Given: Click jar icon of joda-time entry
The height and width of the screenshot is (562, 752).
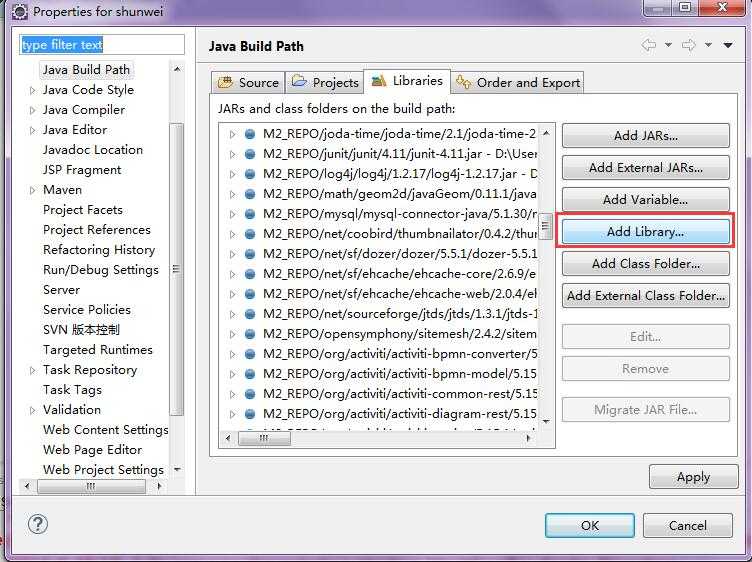Looking at the screenshot, I should pos(250,134).
